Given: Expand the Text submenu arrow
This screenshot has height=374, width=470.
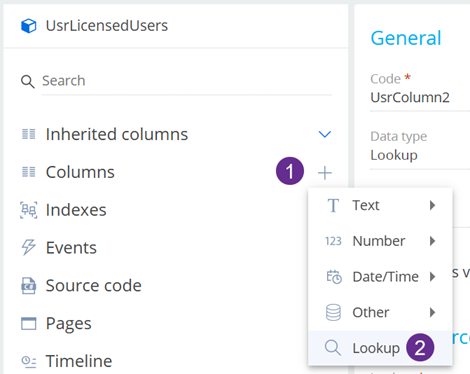Looking at the screenshot, I should coord(432,205).
